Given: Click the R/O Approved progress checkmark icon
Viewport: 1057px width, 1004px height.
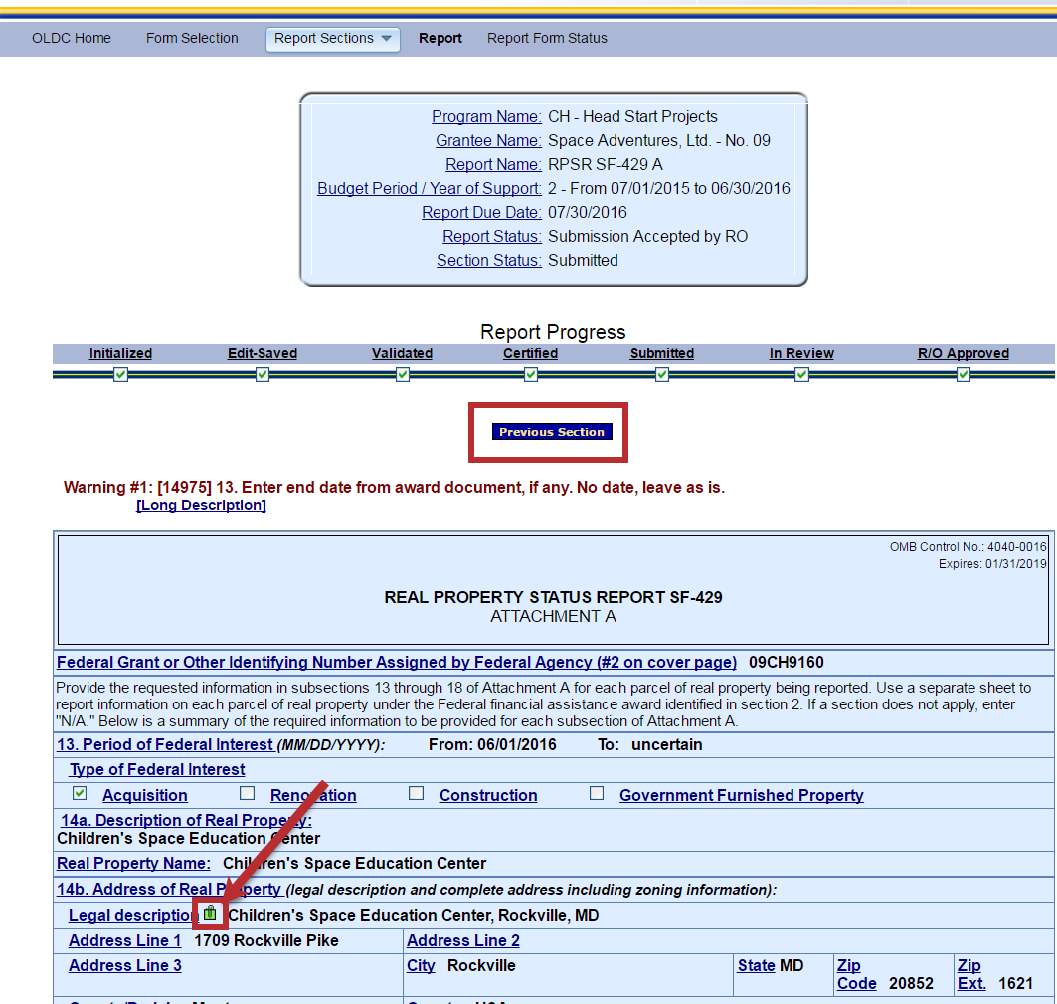Looking at the screenshot, I should 963,374.
